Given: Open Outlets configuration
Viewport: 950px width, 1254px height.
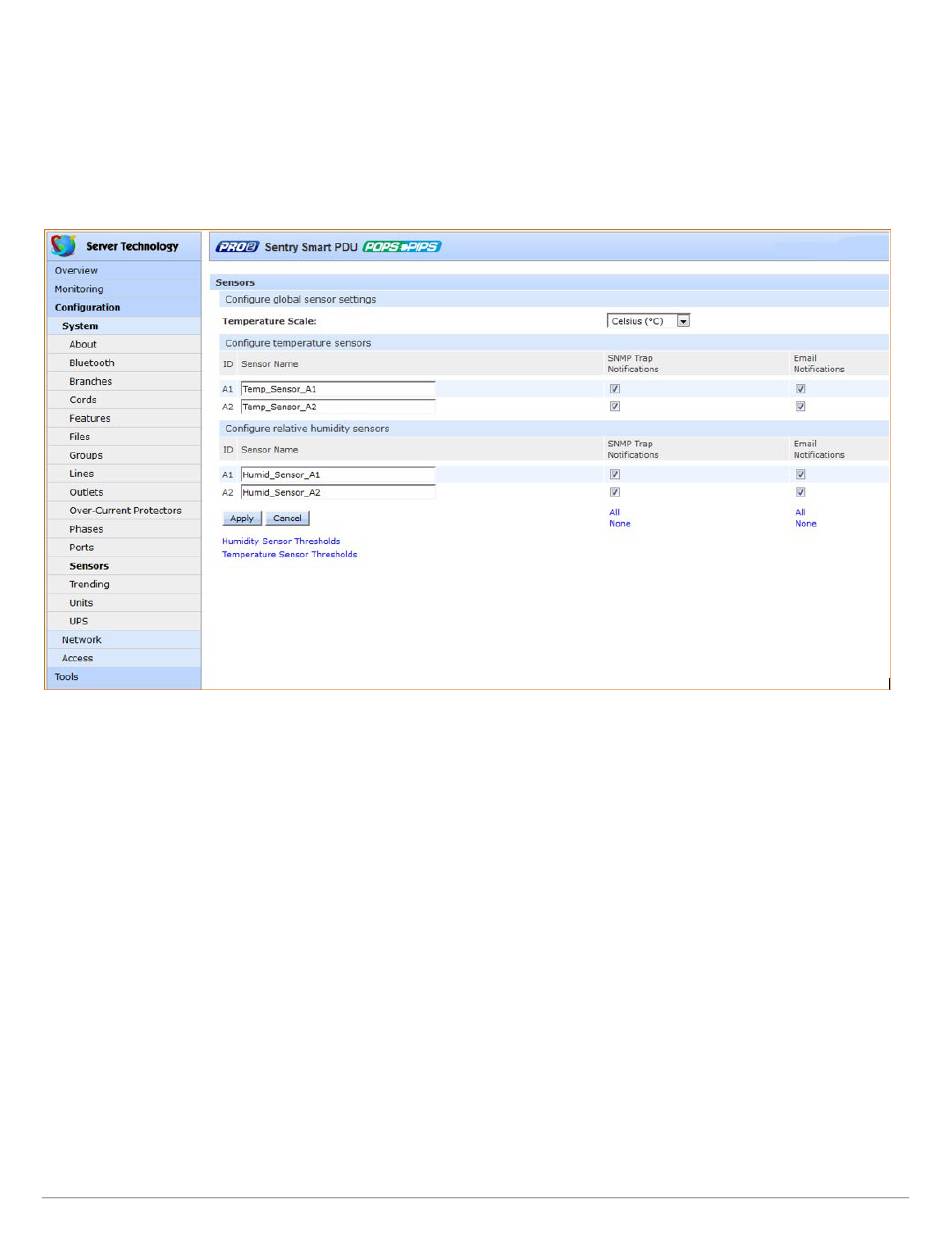Looking at the screenshot, I should pyautogui.click(x=124, y=493).
